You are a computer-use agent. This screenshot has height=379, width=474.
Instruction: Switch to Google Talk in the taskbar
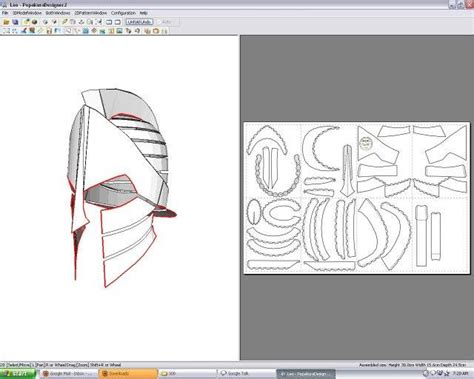[246, 374]
